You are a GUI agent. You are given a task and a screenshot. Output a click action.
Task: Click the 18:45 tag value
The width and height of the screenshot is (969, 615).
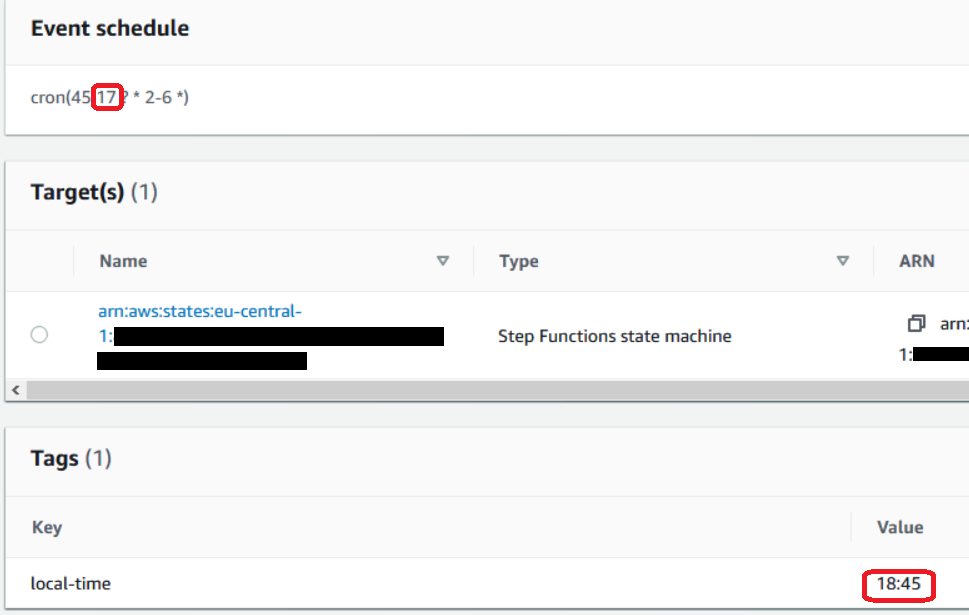898,584
